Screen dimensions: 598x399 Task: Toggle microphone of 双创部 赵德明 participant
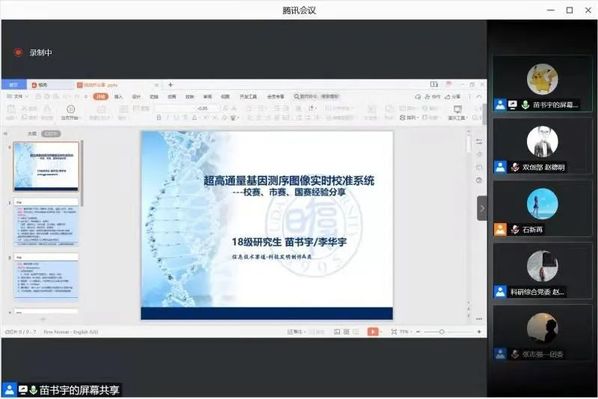pos(515,167)
